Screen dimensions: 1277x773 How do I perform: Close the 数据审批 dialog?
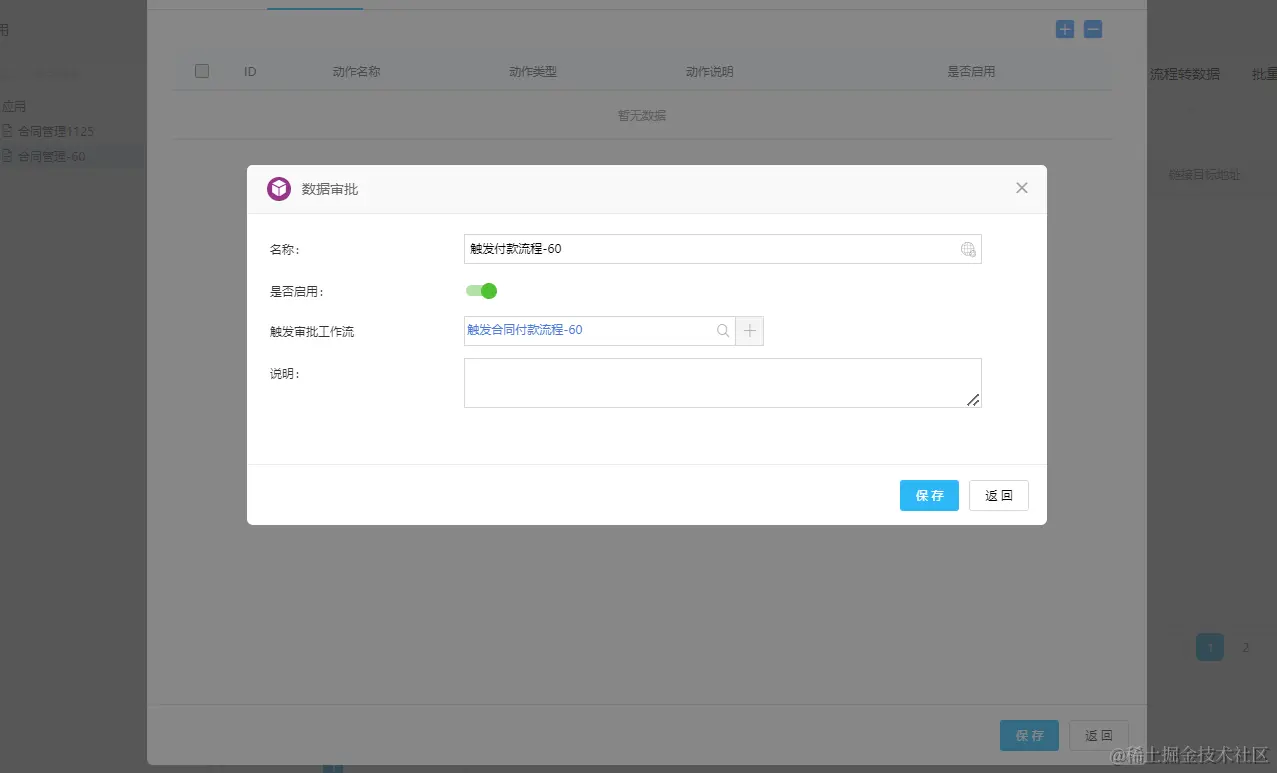point(1022,188)
